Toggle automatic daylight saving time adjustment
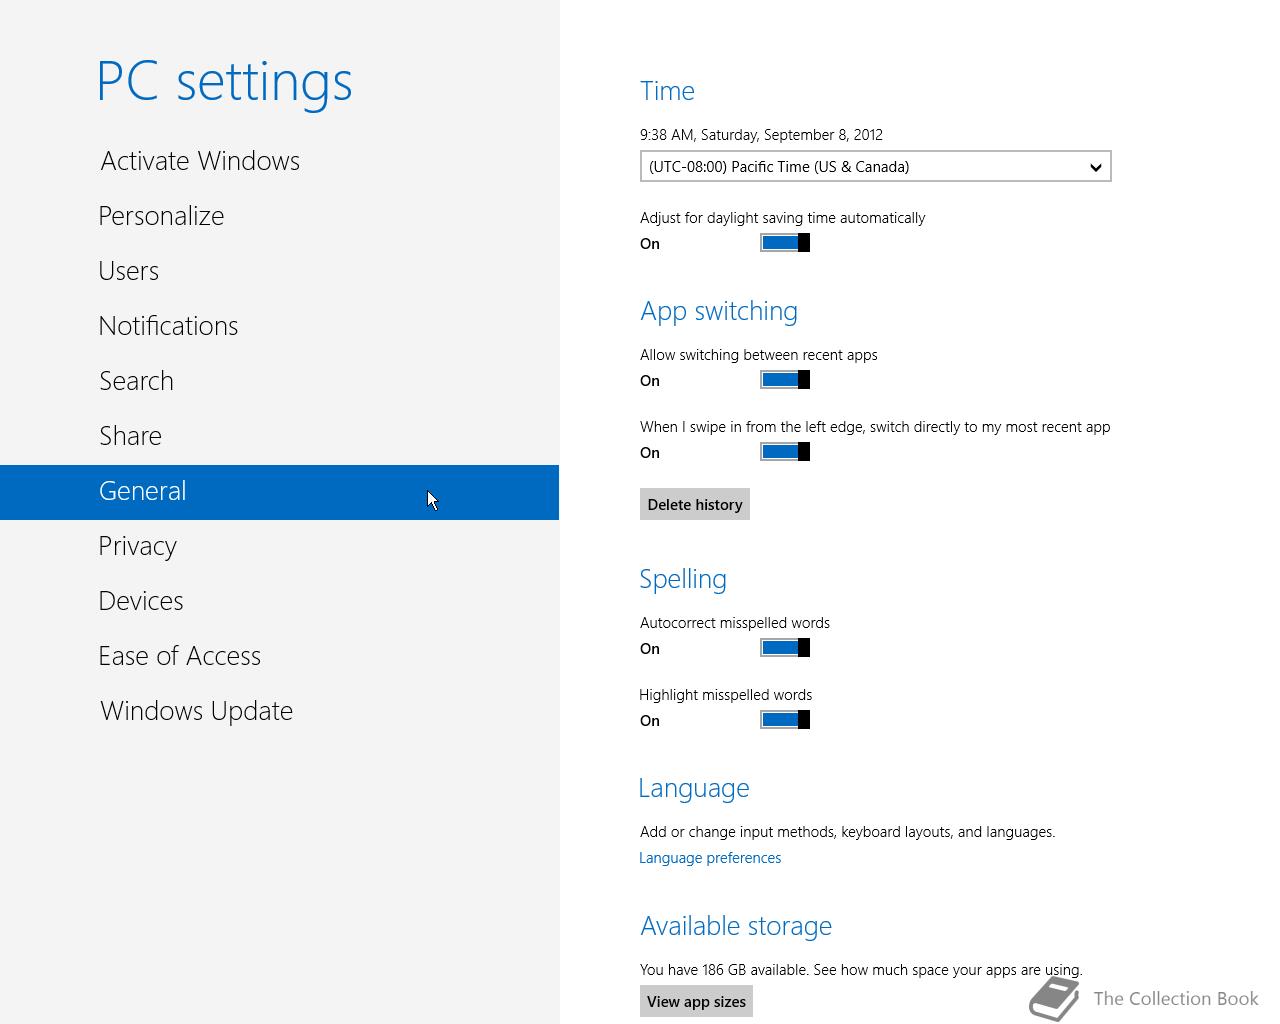1280x1024 pixels. pyautogui.click(x=785, y=243)
